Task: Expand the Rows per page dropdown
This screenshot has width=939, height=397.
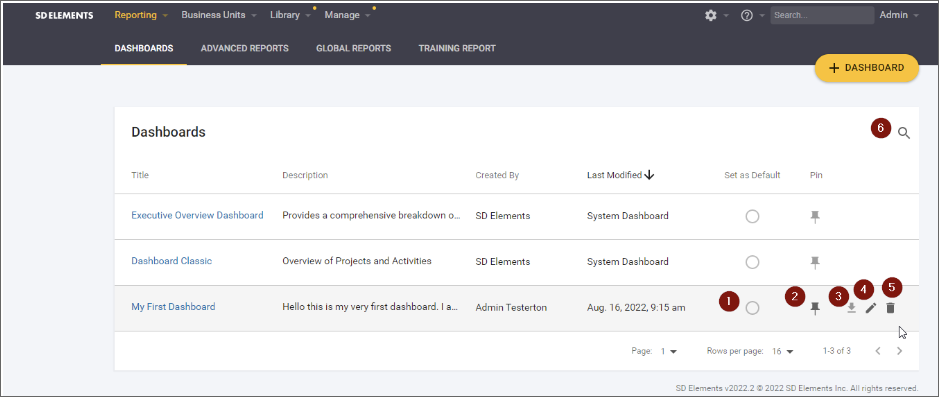Action: click(x=783, y=351)
